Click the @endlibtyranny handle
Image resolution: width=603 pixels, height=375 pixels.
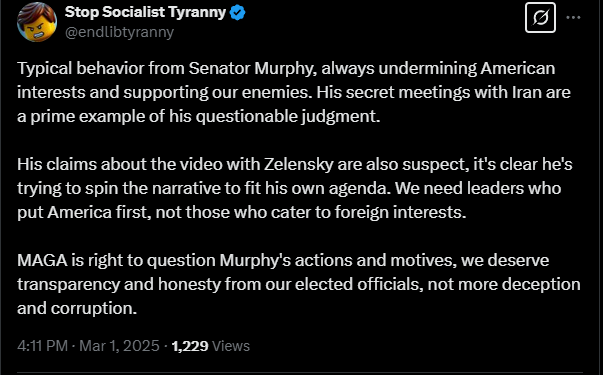pyautogui.click(x=119, y=32)
